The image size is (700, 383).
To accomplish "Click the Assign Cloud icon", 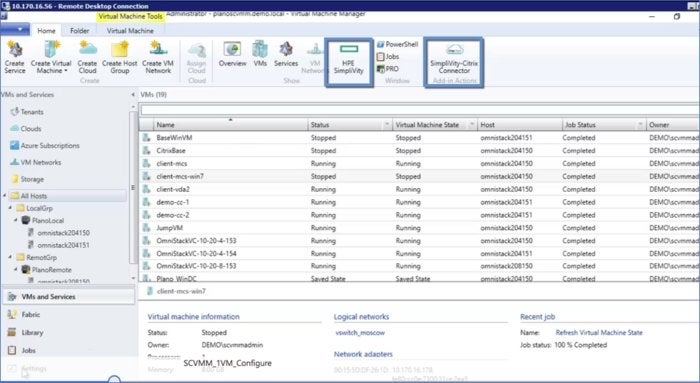I will click(196, 57).
